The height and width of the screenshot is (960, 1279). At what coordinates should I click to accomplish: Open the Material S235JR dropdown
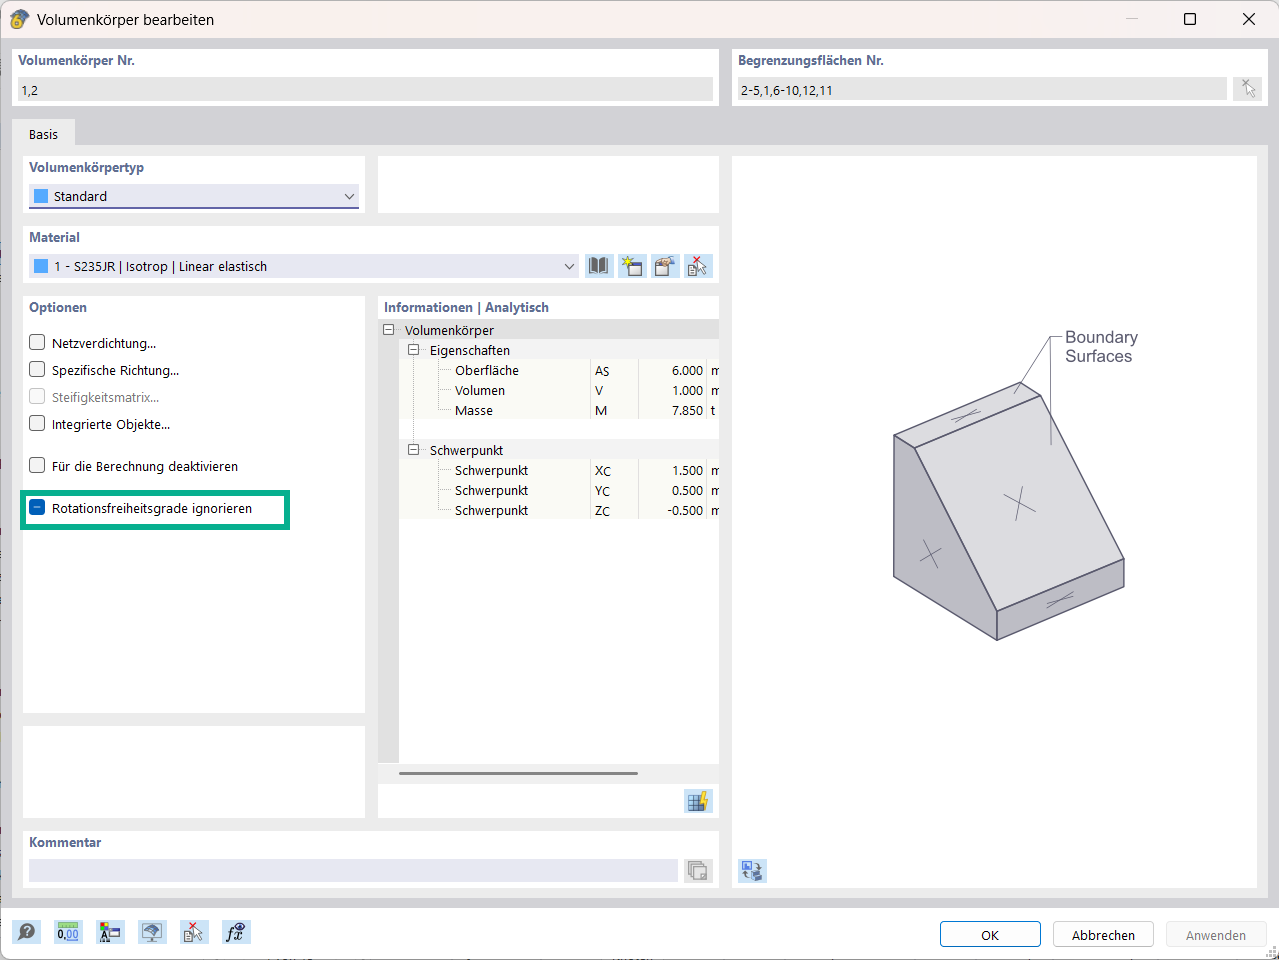pos(304,266)
